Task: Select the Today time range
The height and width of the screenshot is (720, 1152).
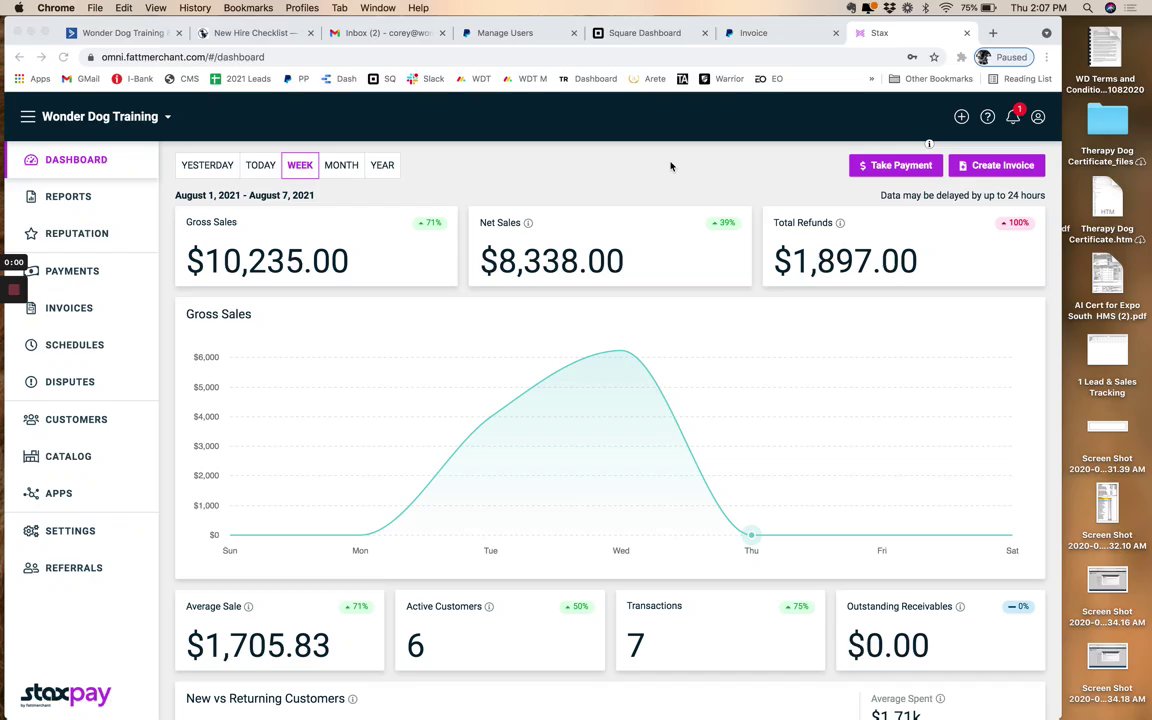Action: point(260,165)
